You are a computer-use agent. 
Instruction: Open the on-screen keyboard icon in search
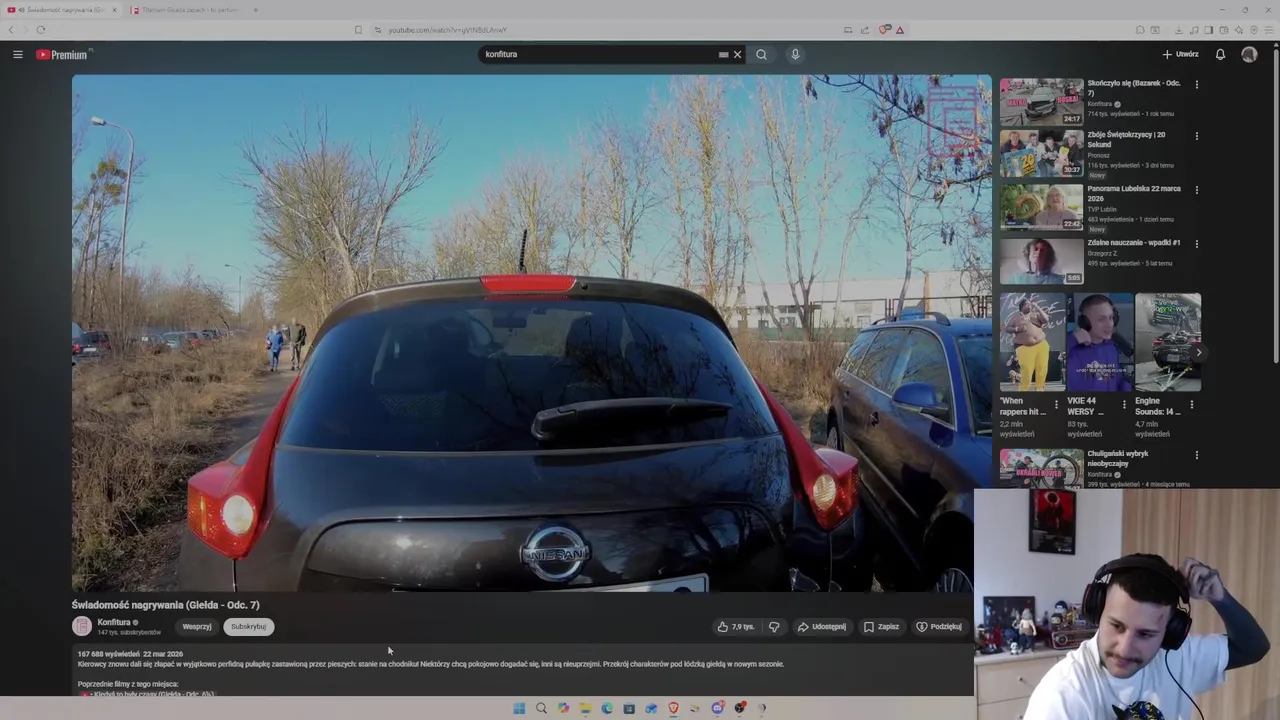[x=723, y=55]
